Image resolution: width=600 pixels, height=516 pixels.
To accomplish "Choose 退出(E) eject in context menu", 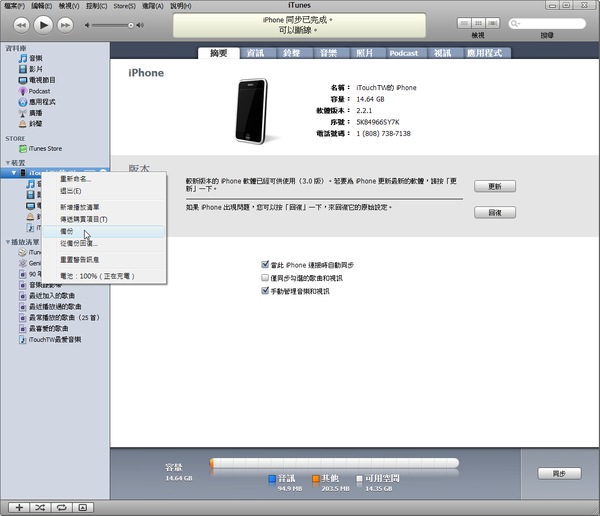I will pos(104,191).
